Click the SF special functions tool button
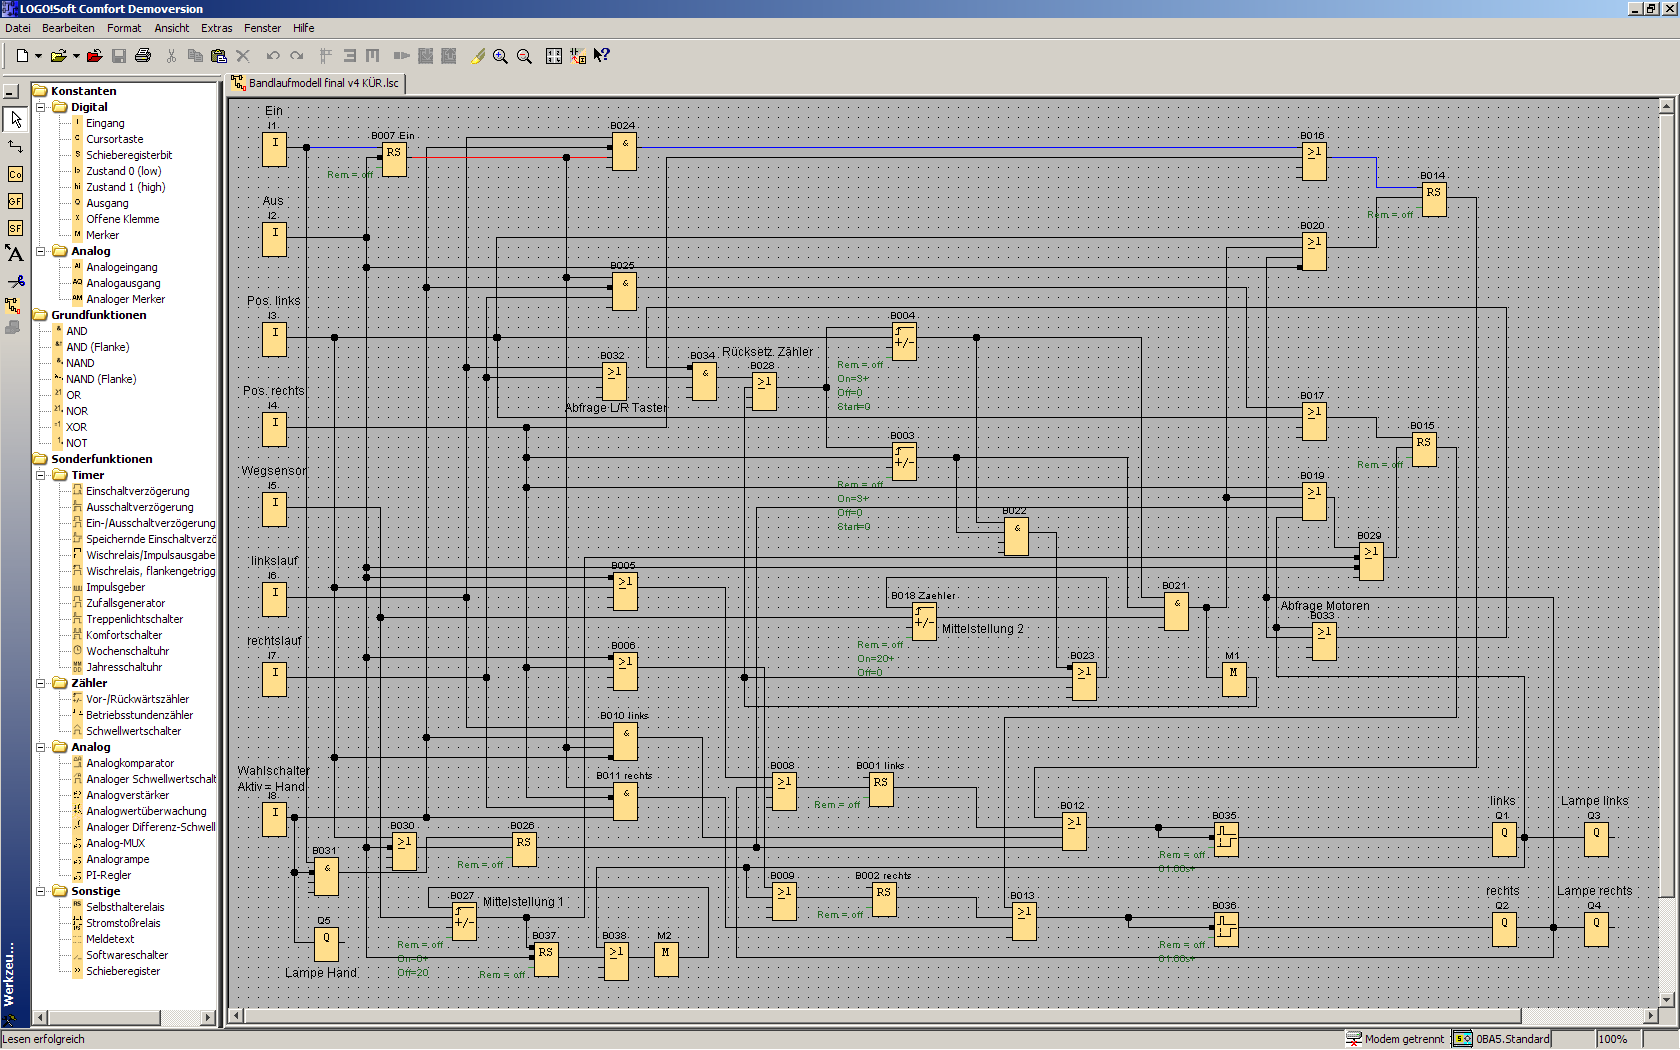The width and height of the screenshot is (1680, 1050). 15,228
